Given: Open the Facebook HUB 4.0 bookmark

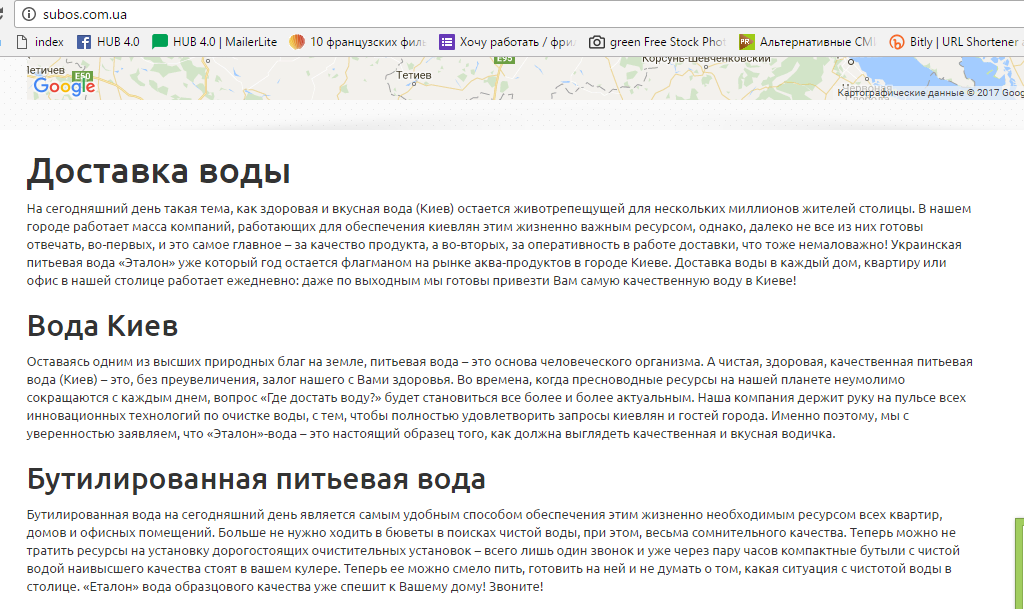Looking at the screenshot, I should pos(108,42).
